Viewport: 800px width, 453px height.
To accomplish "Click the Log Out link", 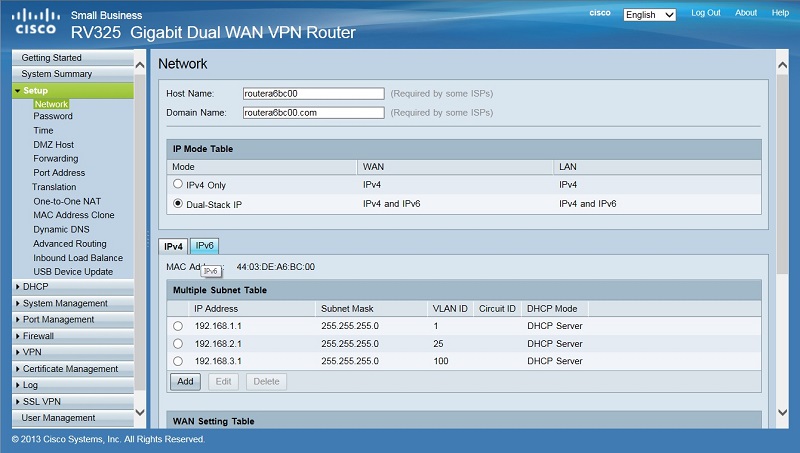I will pos(706,13).
